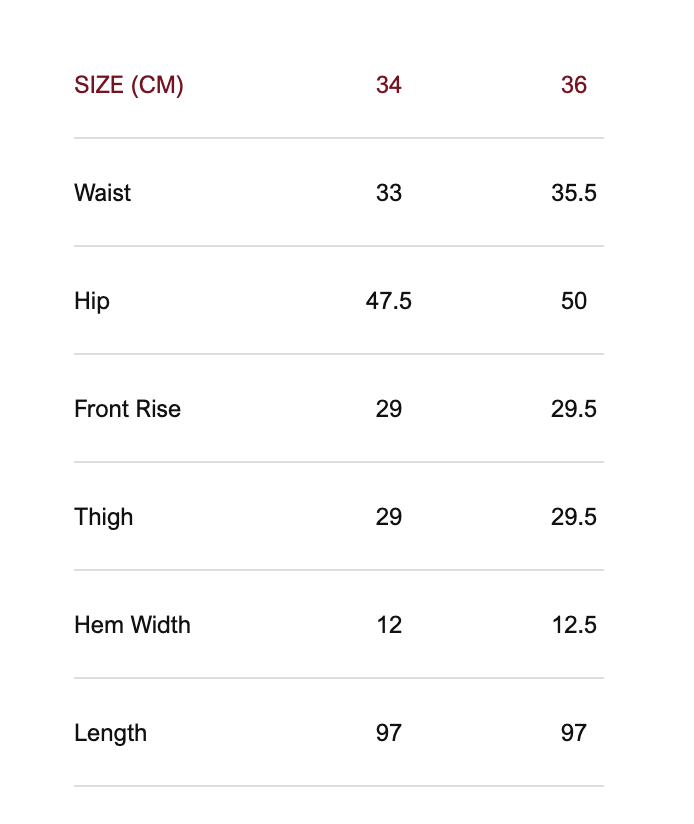
Task: Select the size 36 column header
Action: [574, 85]
